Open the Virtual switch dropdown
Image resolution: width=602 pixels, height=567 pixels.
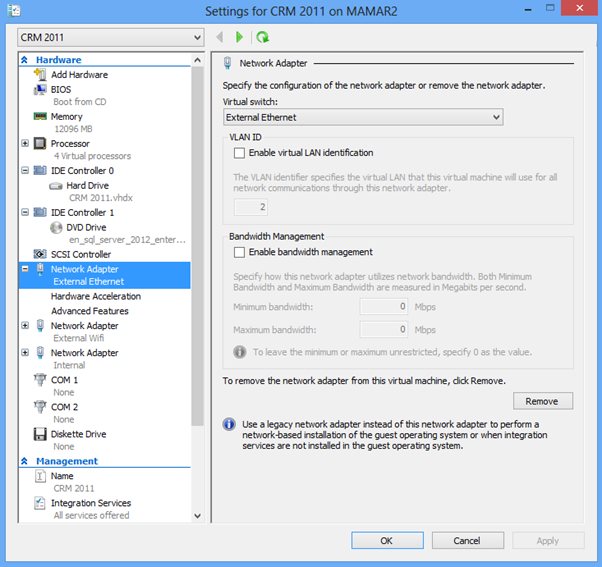tap(362, 117)
